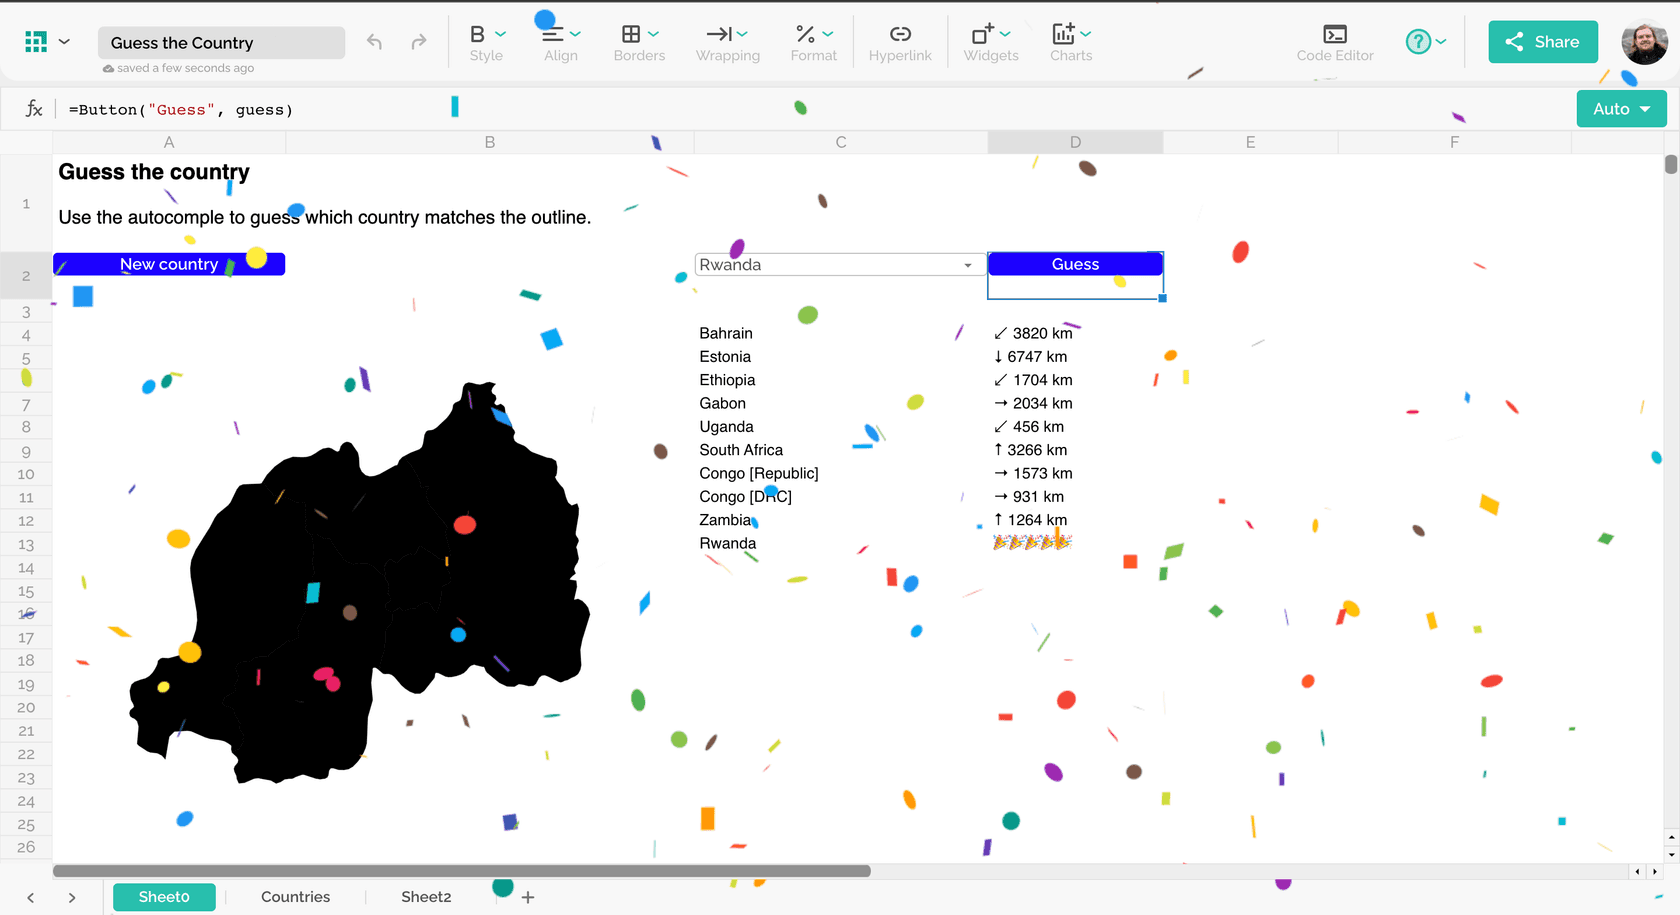This screenshot has height=915, width=1680.
Task: Click the Share button
Action: pyautogui.click(x=1543, y=42)
